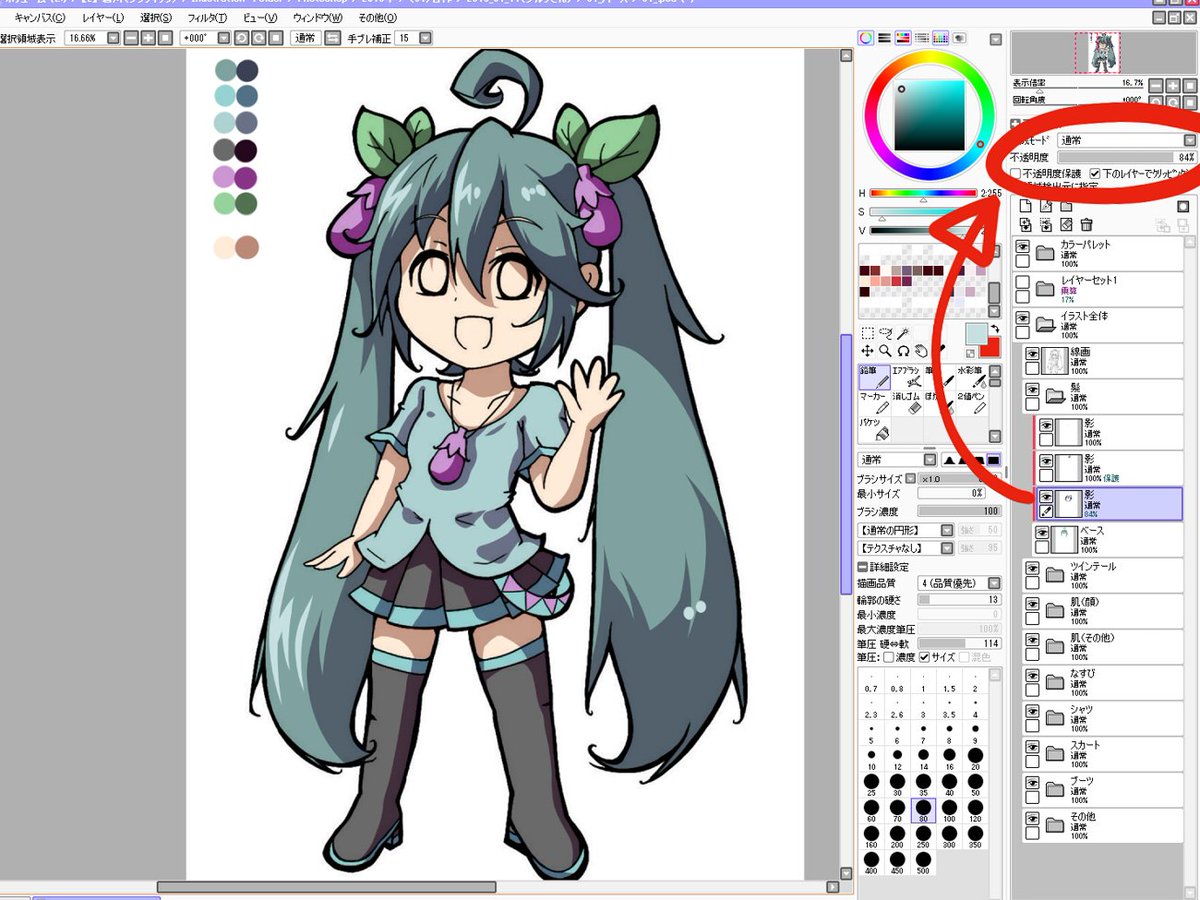1200x900 pixels.
Task: Hide the 線画 layer
Action: click(1032, 353)
